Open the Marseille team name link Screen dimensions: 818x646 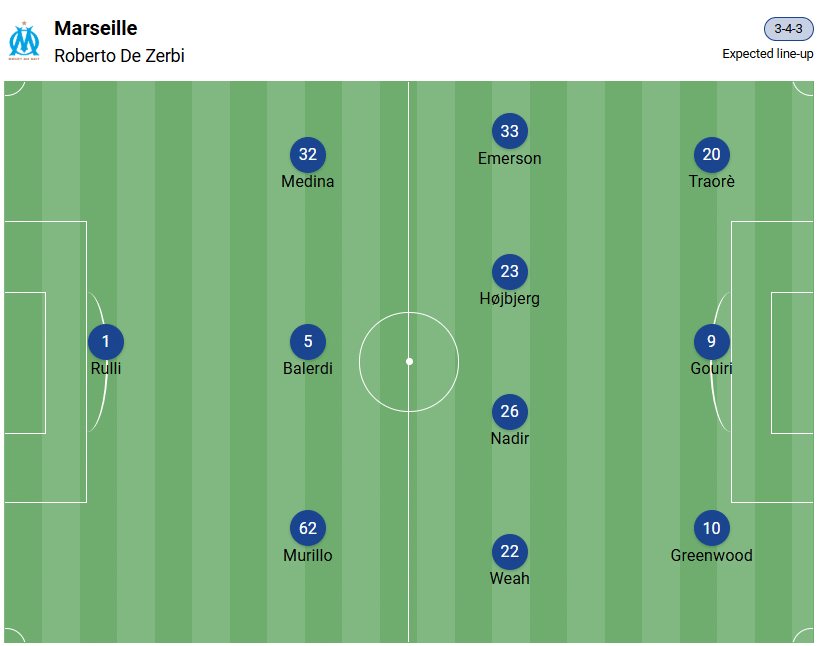point(96,28)
